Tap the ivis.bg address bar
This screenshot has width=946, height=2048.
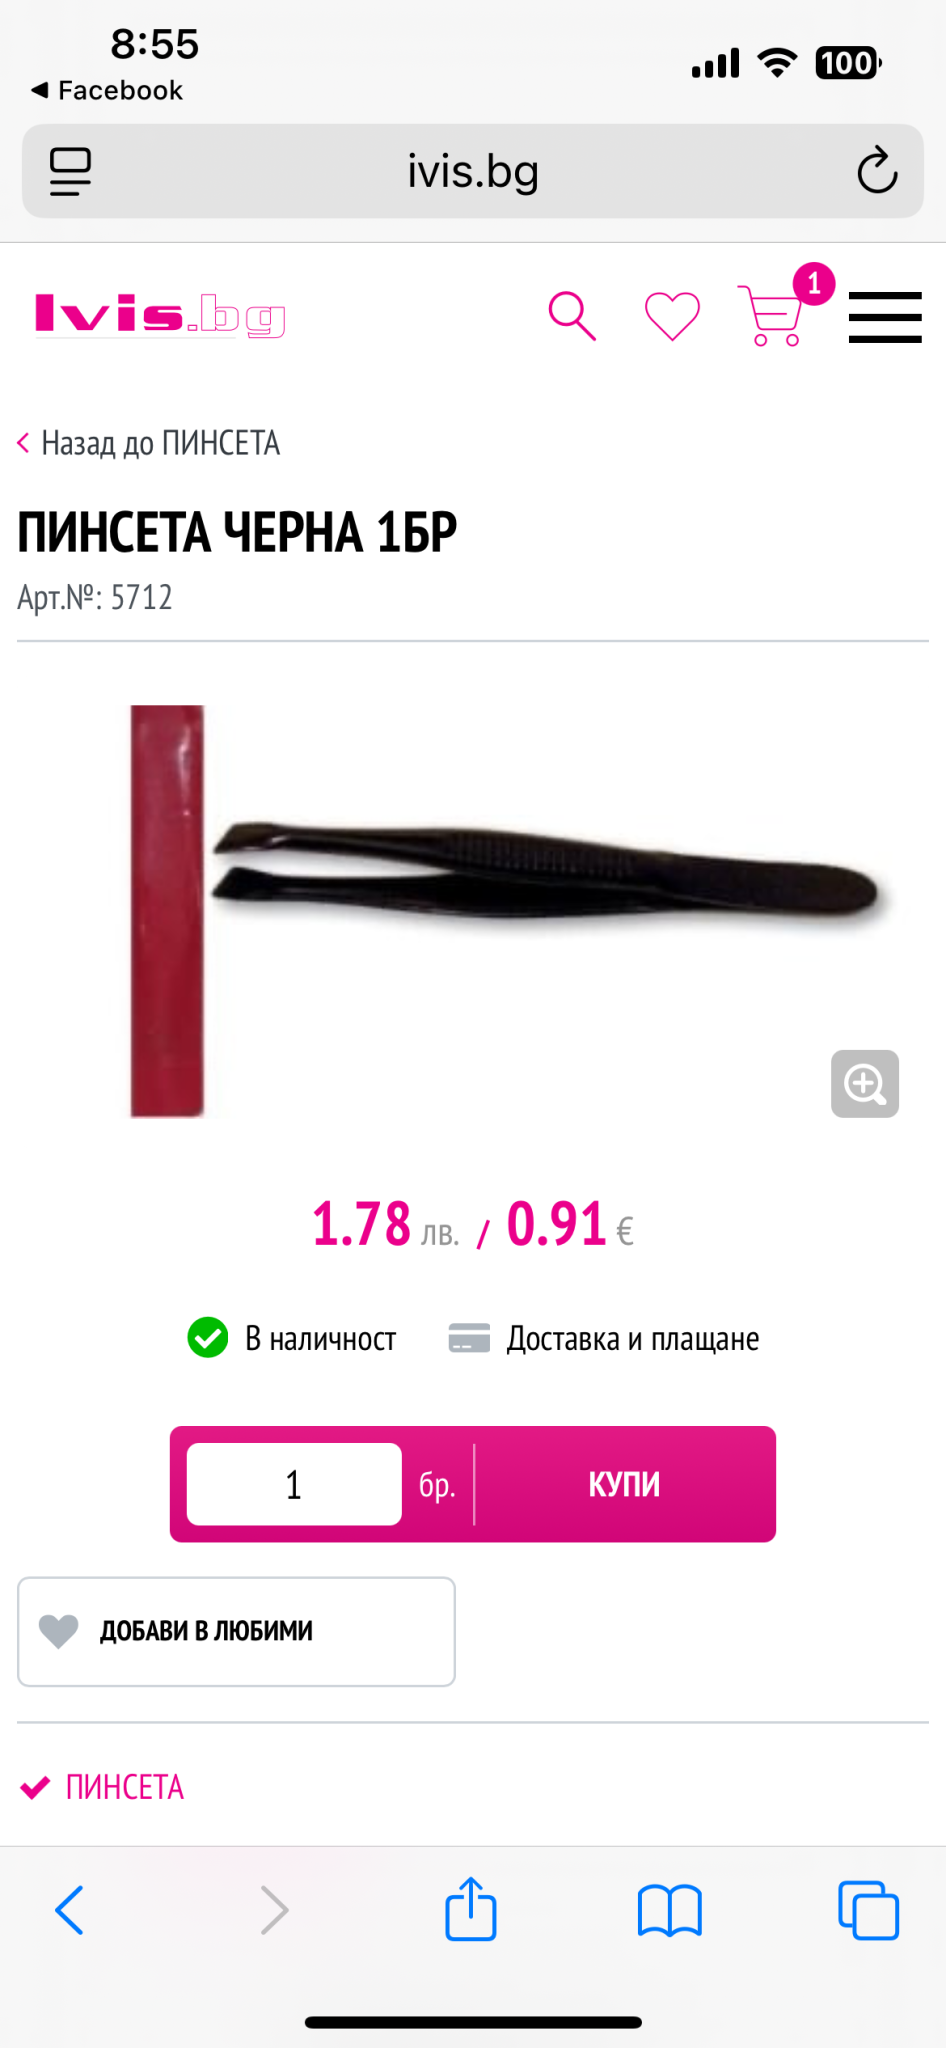pos(473,171)
